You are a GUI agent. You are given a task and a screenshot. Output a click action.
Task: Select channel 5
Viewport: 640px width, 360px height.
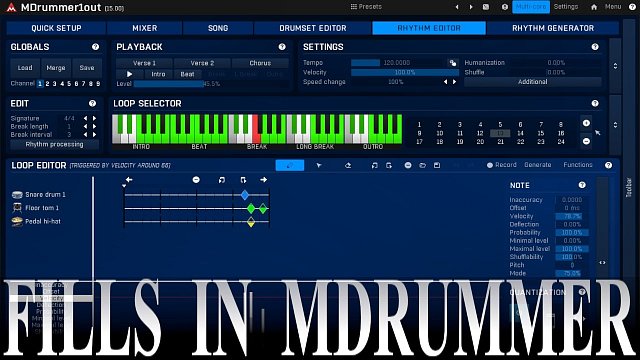pos(69,84)
